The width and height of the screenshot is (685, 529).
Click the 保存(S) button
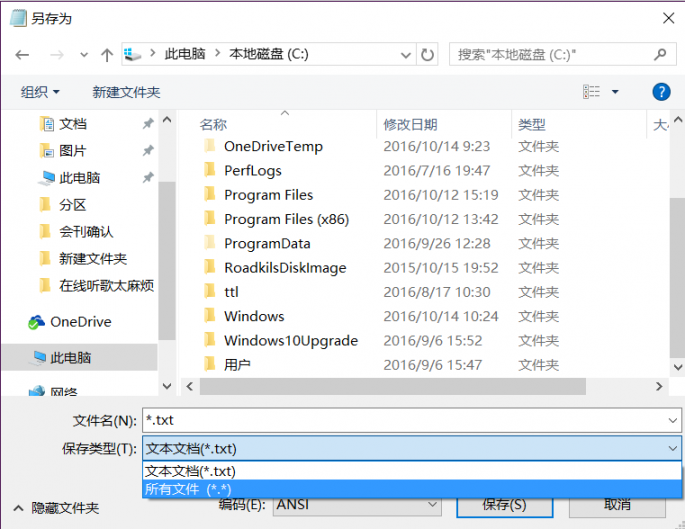click(x=505, y=506)
